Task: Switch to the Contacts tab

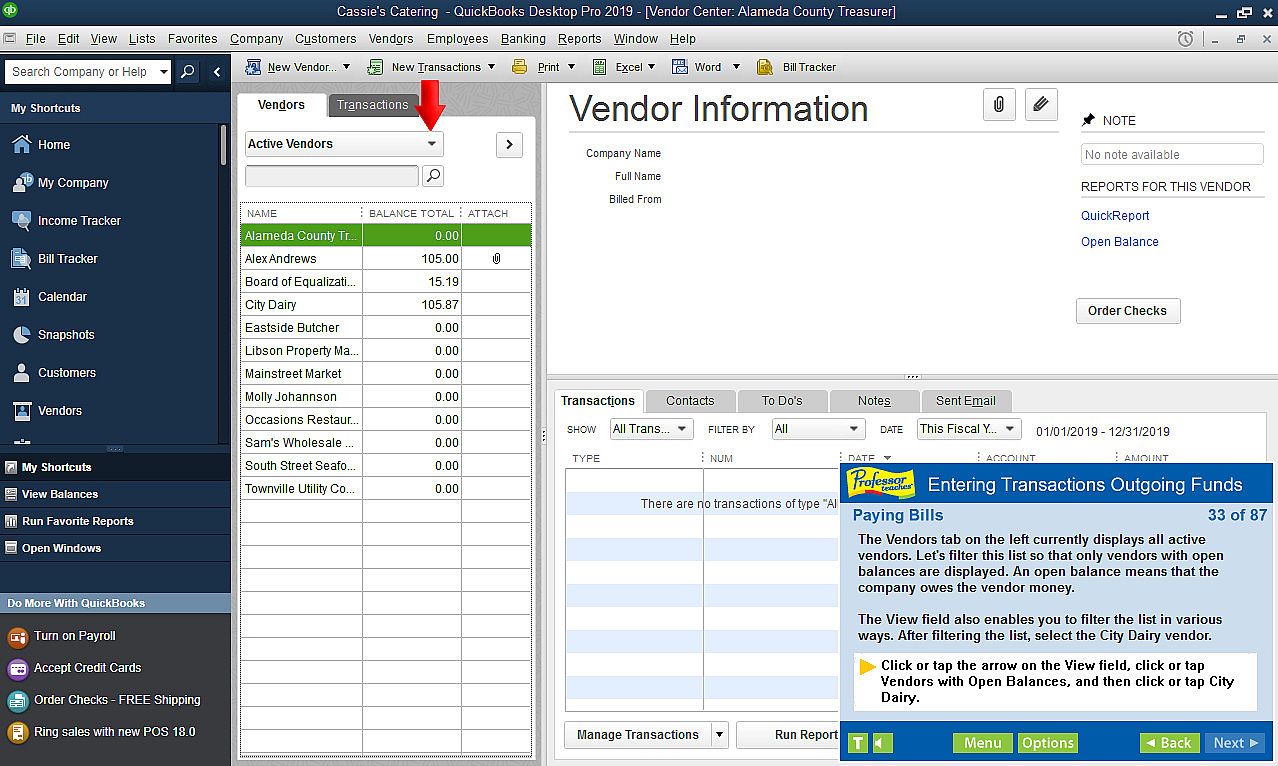Action: [x=690, y=401]
